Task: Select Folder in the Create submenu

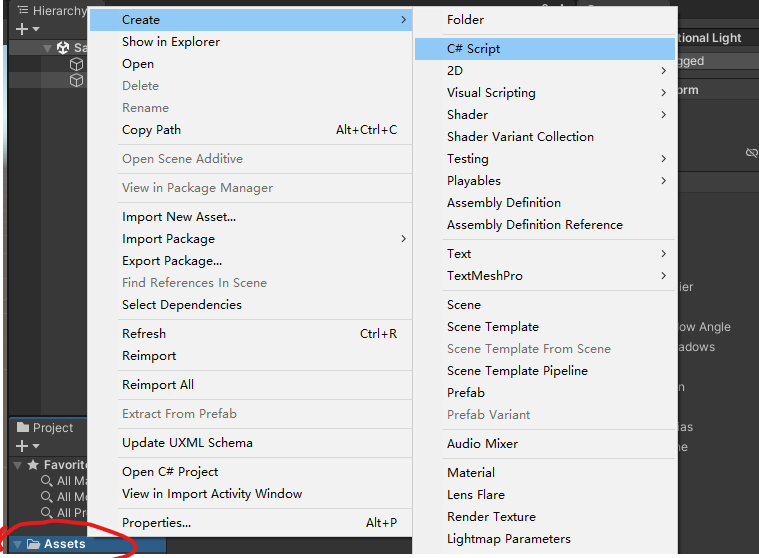Action: pos(545,20)
